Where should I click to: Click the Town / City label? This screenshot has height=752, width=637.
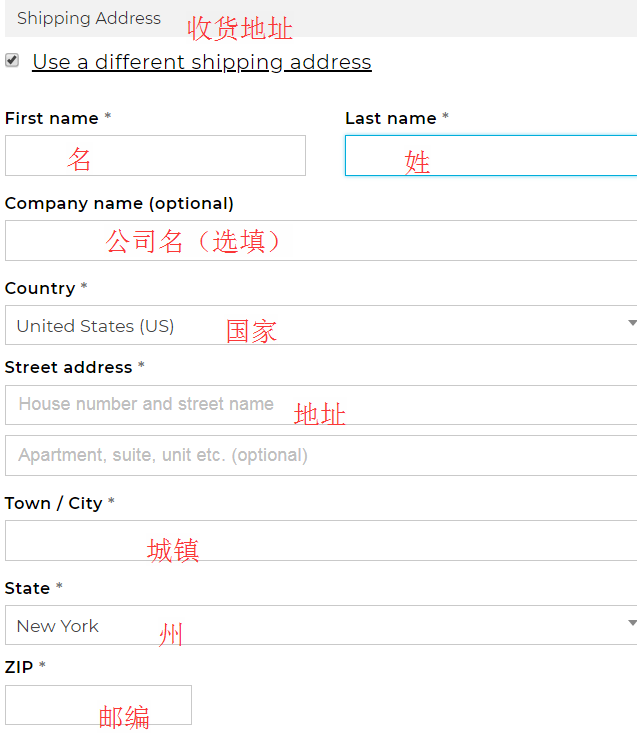tap(54, 503)
